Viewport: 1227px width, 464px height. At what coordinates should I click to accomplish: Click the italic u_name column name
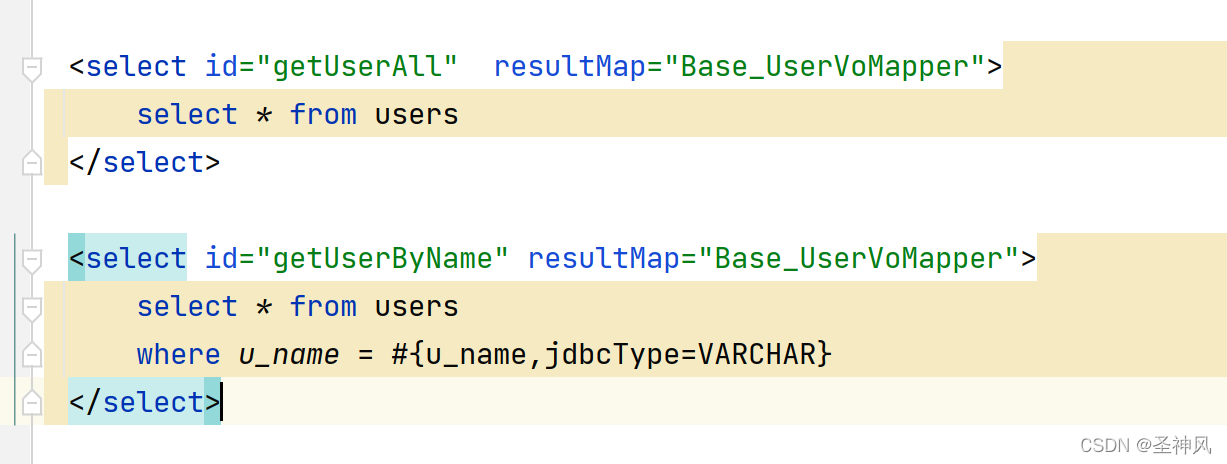click(289, 355)
